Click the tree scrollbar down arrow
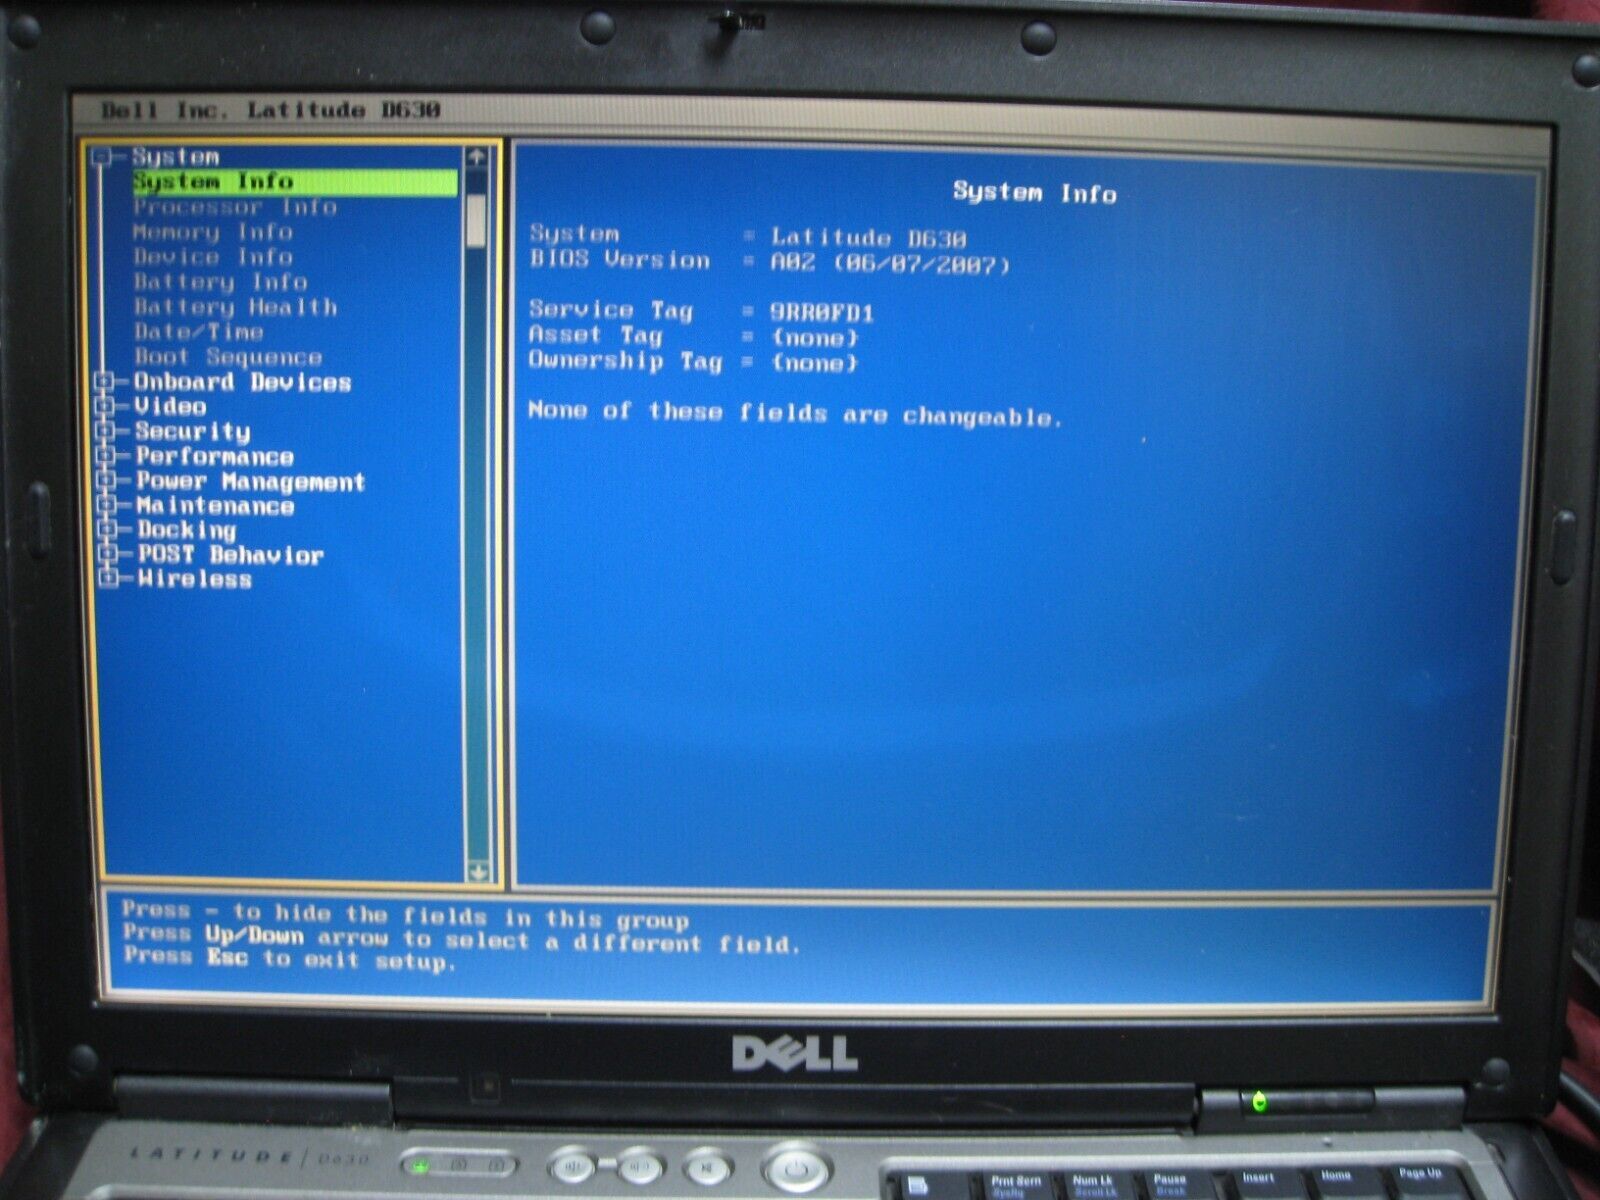 click(x=478, y=871)
